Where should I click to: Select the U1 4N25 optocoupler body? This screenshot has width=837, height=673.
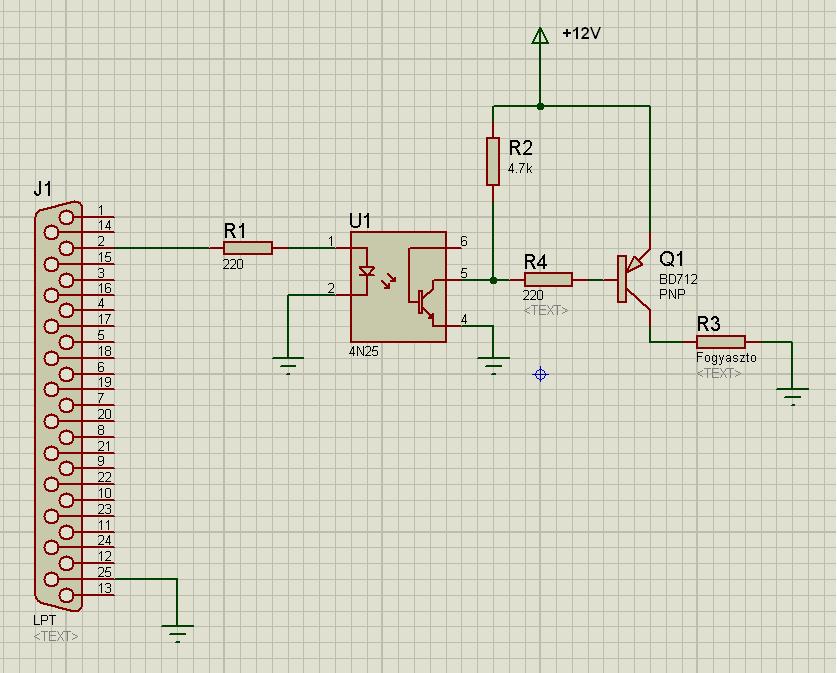coord(398,287)
